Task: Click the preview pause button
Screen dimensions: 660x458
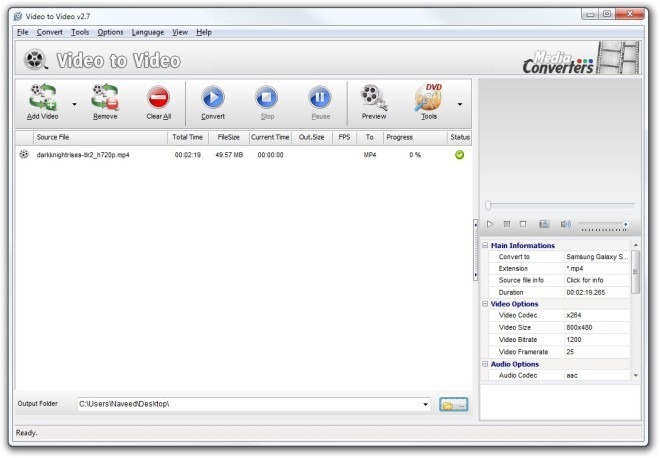Action: [507, 224]
